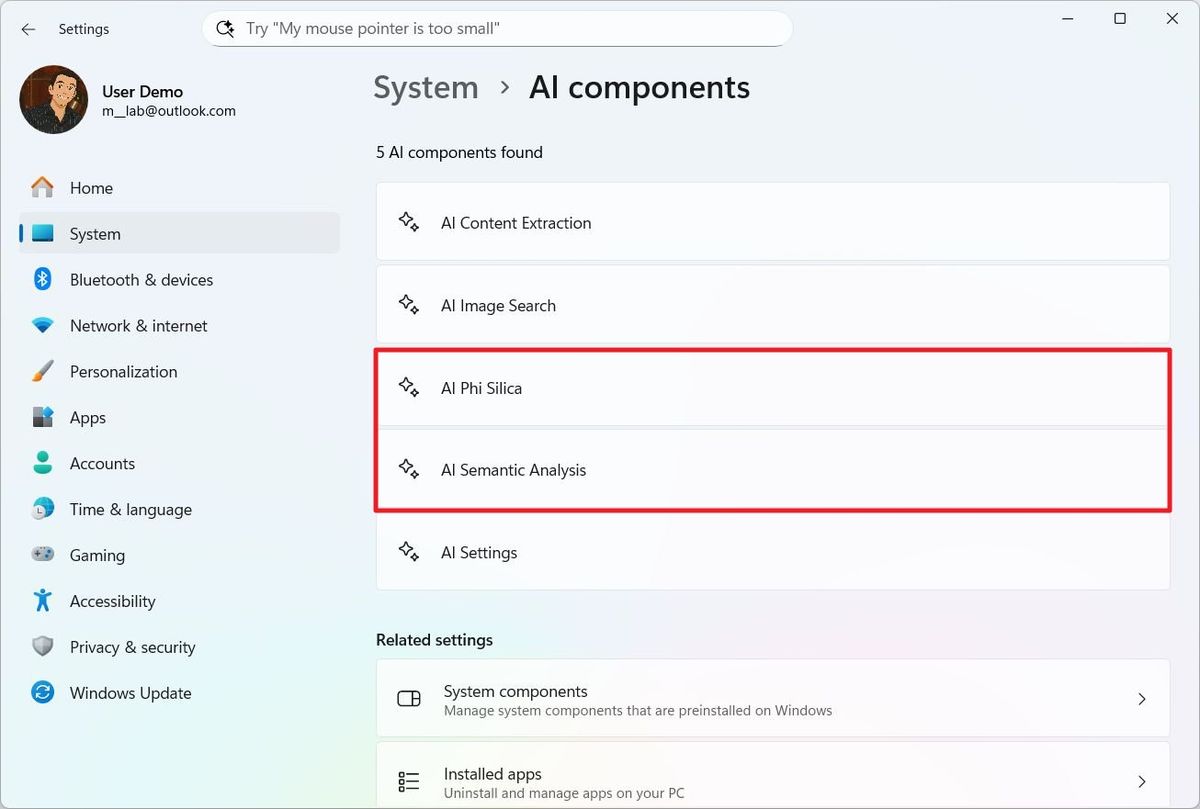This screenshot has width=1200, height=809.
Task: Open the Accounts person icon
Action: 42,463
